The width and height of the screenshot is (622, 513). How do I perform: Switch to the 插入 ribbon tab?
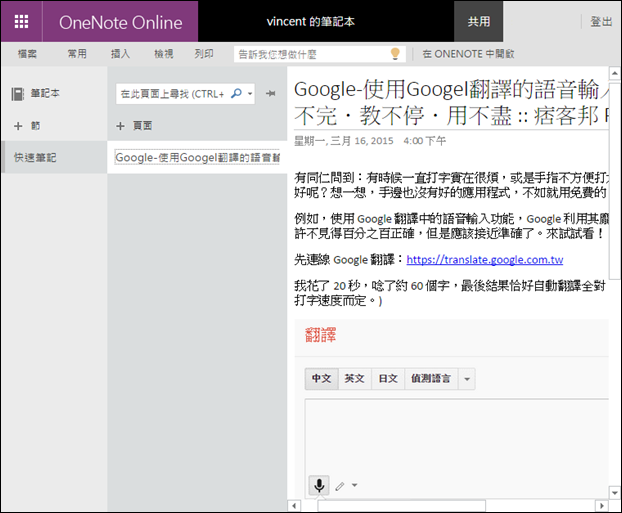(x=121, y=54)
